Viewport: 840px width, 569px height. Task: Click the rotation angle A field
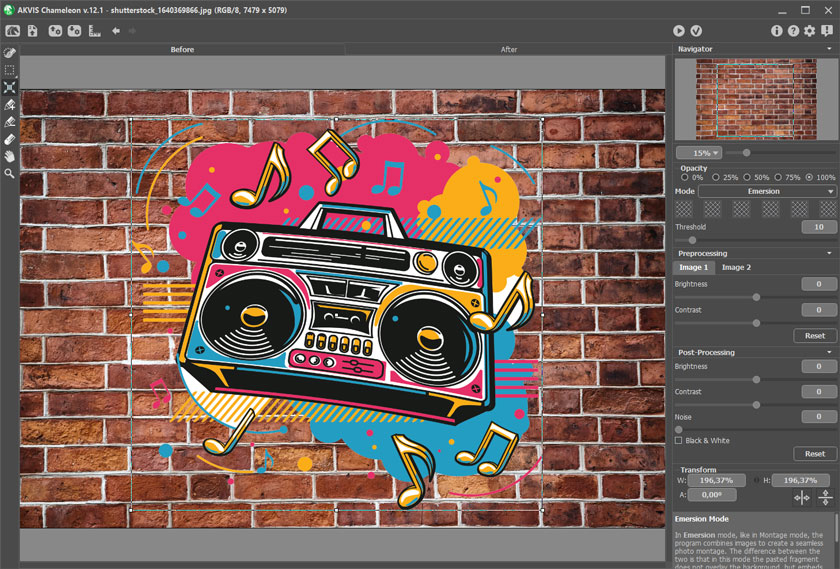pos(711,495)
